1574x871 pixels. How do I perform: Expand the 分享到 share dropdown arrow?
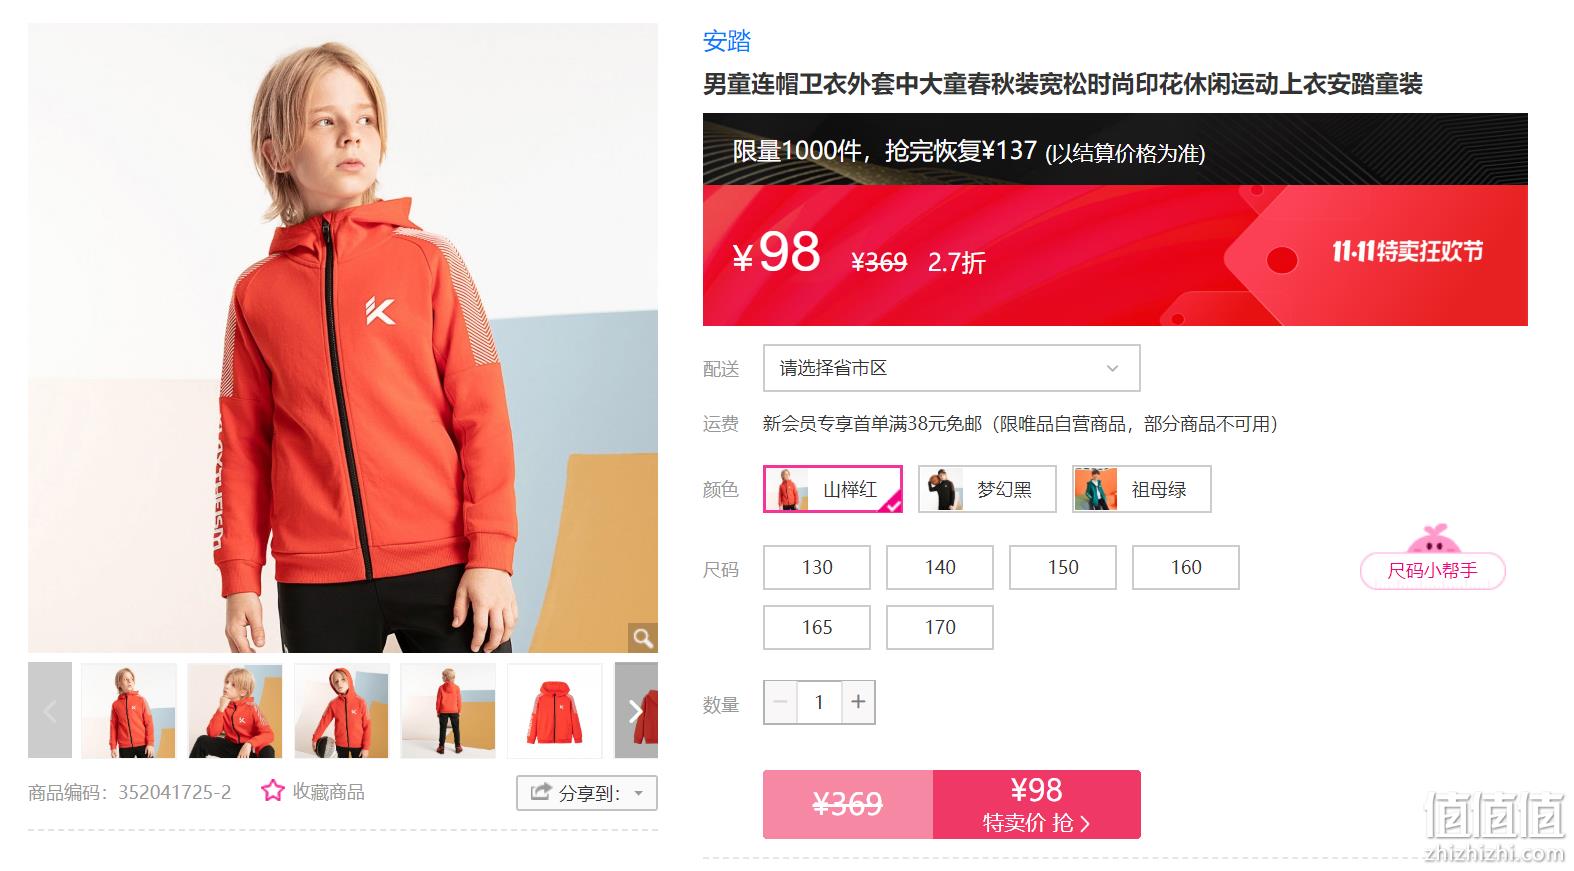(x=639, y=793)
